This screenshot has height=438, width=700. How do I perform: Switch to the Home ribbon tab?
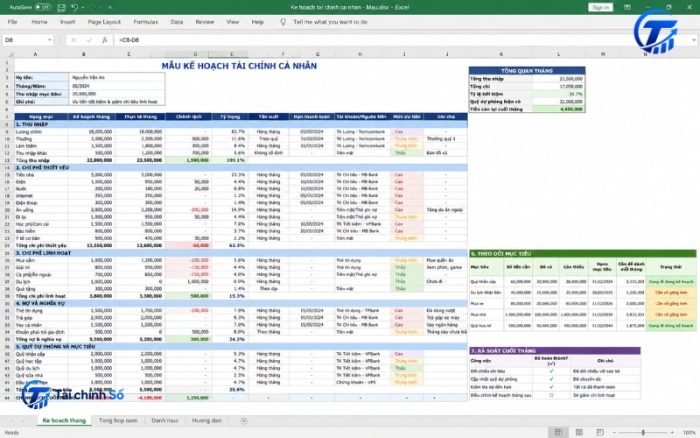point(39,22)
